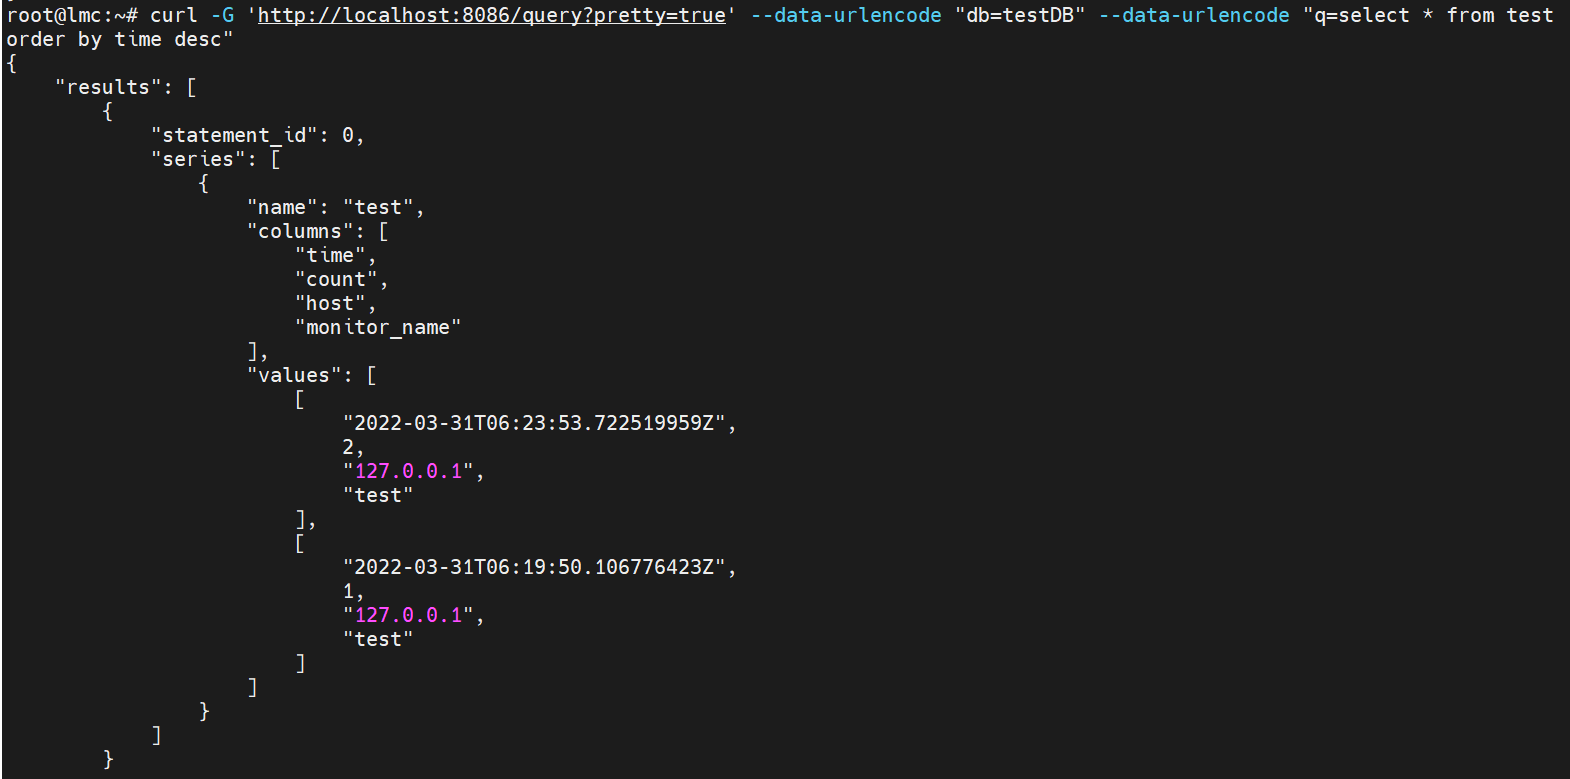Click the "count" column entry
Image resolution: width=1570 pixels, height=779 pixels.
point(336,279)
